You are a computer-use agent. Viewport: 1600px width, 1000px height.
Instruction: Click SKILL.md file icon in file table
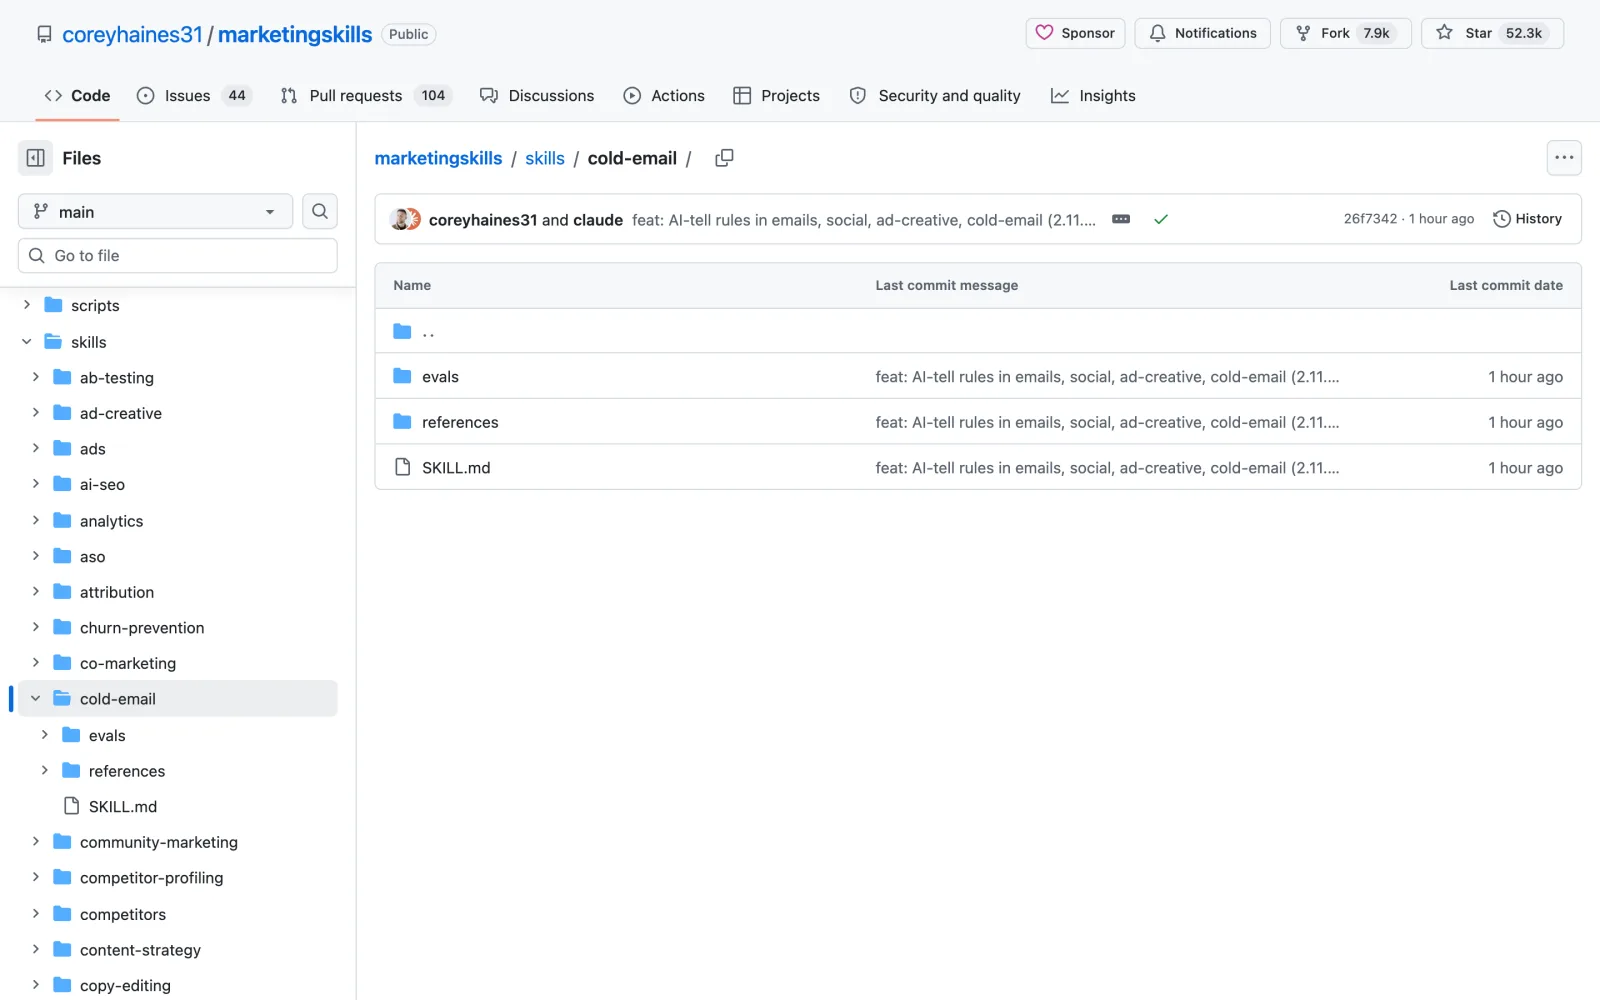402,467
